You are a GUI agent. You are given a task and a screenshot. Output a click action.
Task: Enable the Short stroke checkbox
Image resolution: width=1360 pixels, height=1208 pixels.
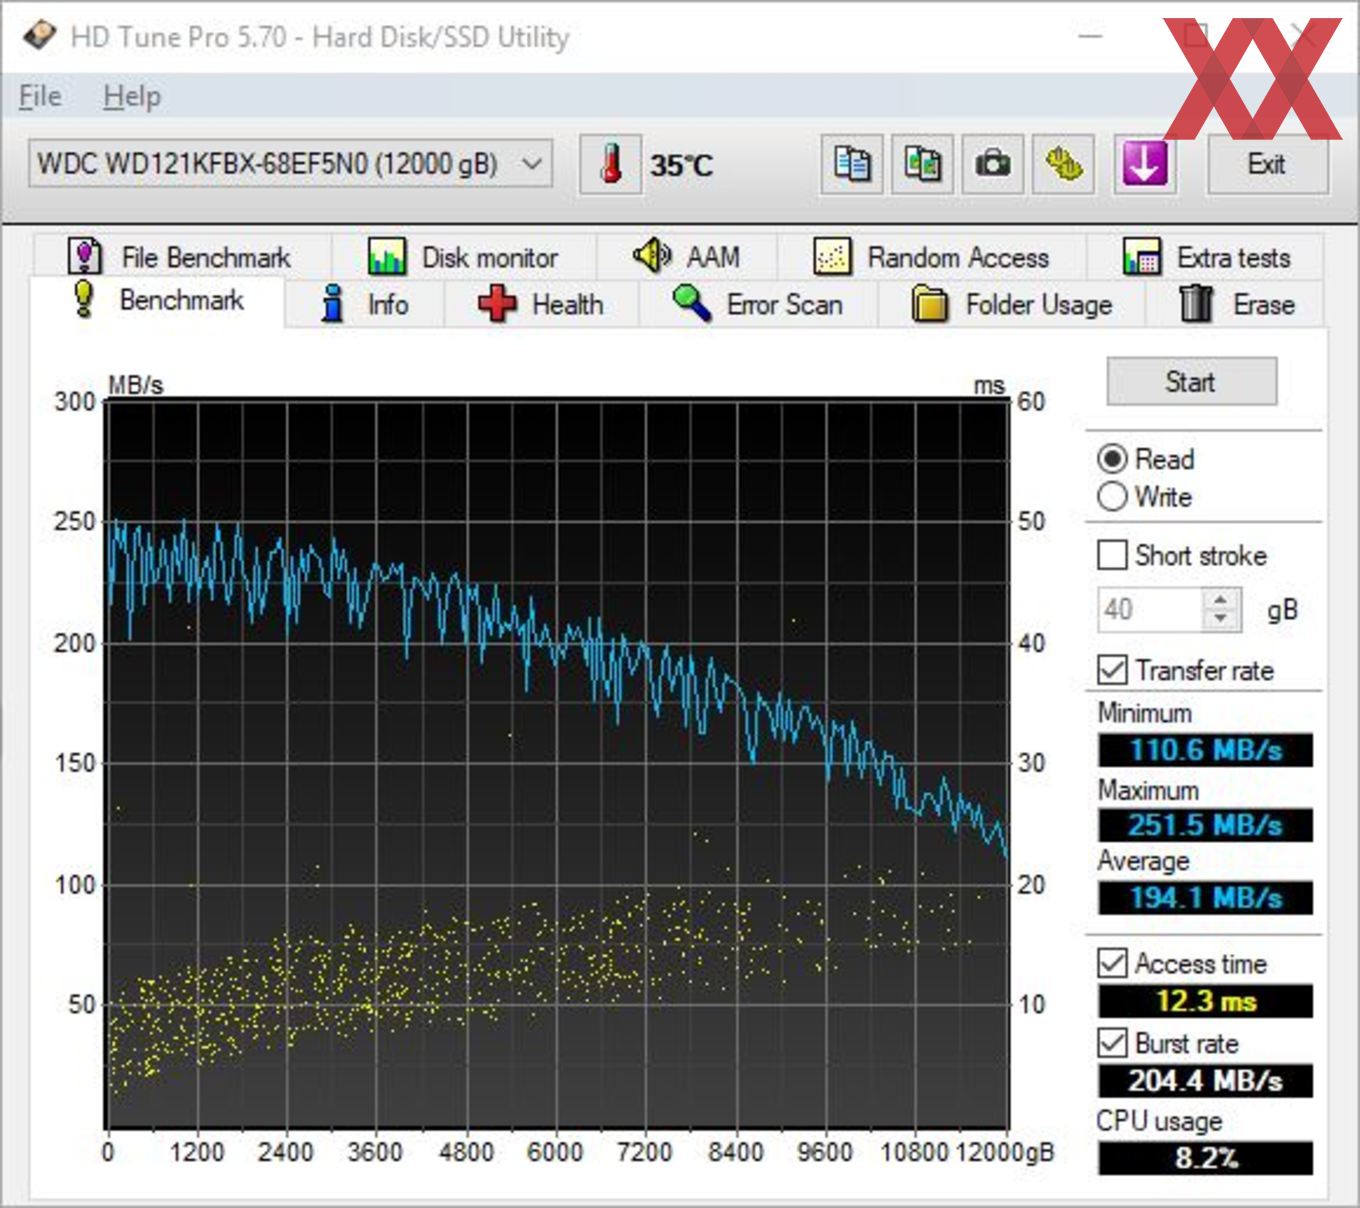(x=1112, y=555)
